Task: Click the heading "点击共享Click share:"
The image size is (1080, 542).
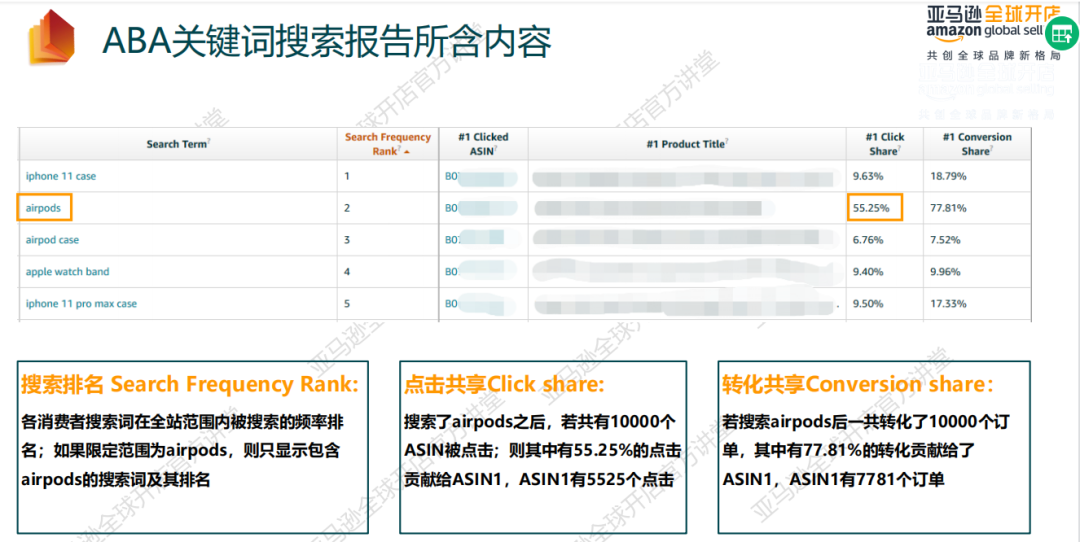Action: coord(504,384)
